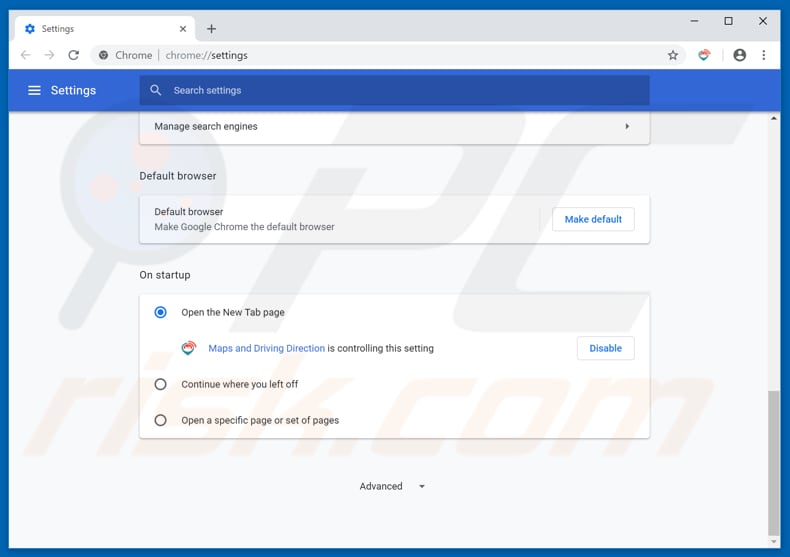
Task: Click the browser back arrow
Action: (x=26, y=55)
